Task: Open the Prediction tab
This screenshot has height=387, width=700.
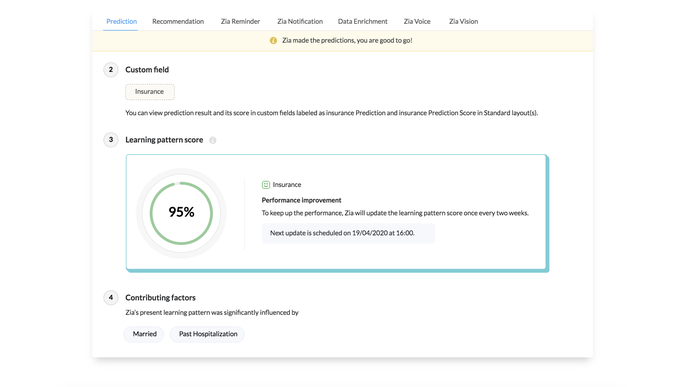Action: [x=121, y=21]
